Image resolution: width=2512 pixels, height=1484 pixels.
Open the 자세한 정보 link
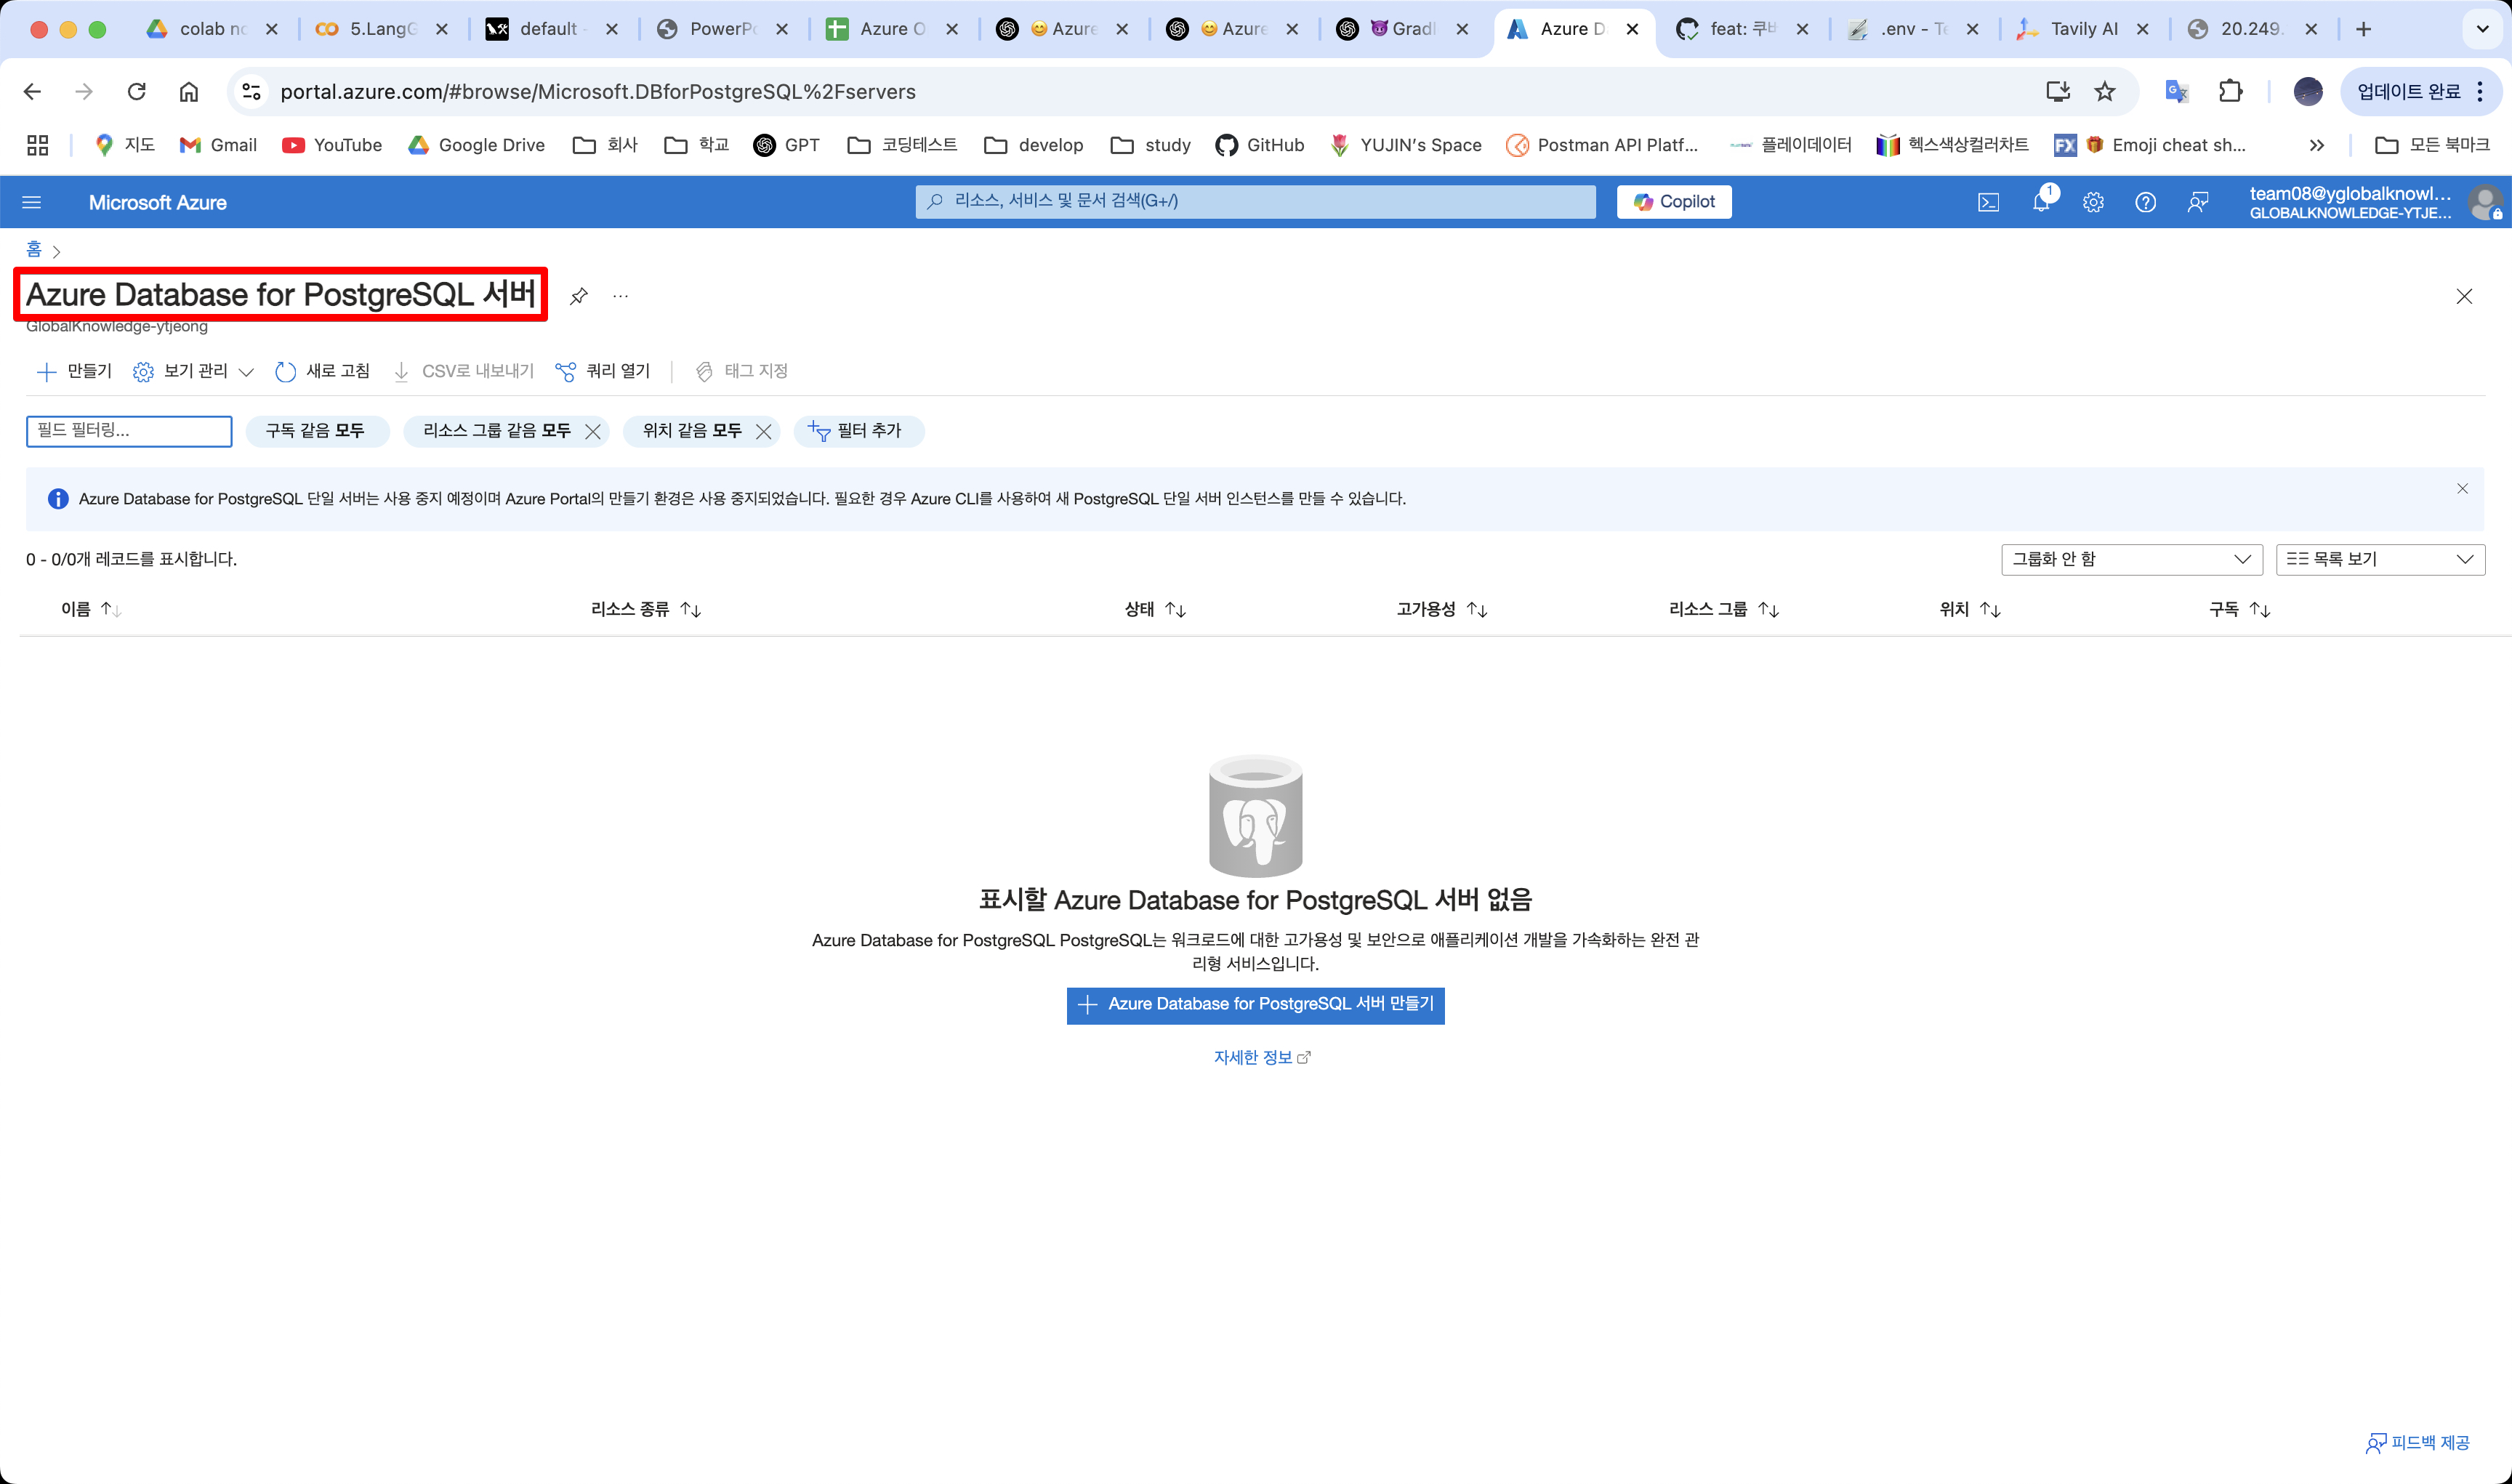click(1261, 1057)
